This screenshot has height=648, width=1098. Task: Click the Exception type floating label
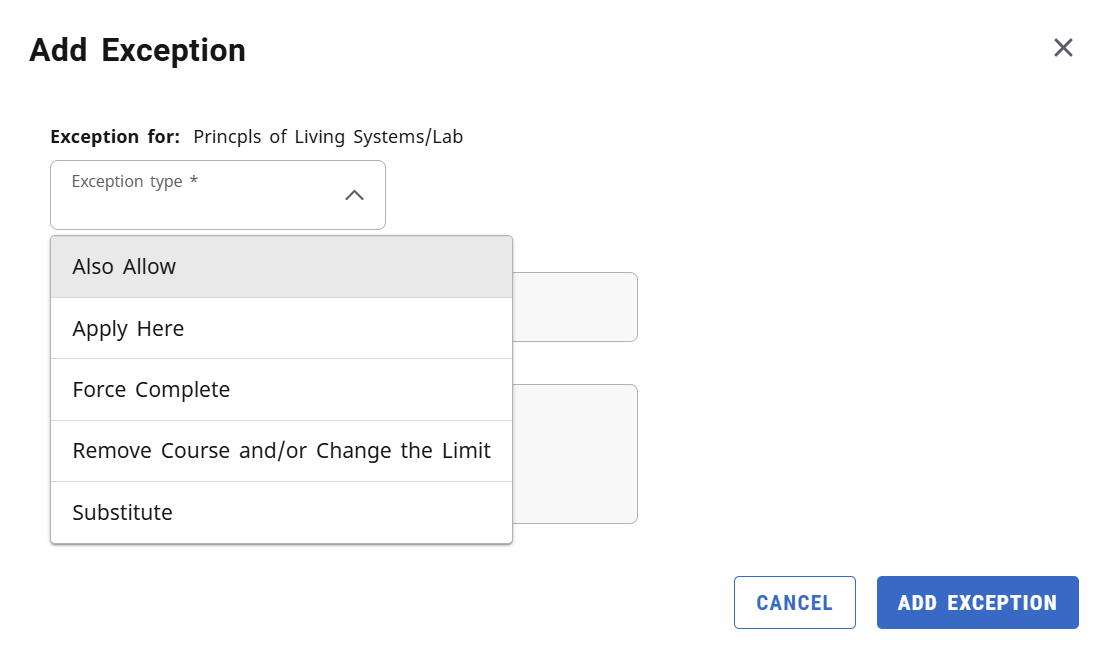pyautogui.click(x=127, y=181)
